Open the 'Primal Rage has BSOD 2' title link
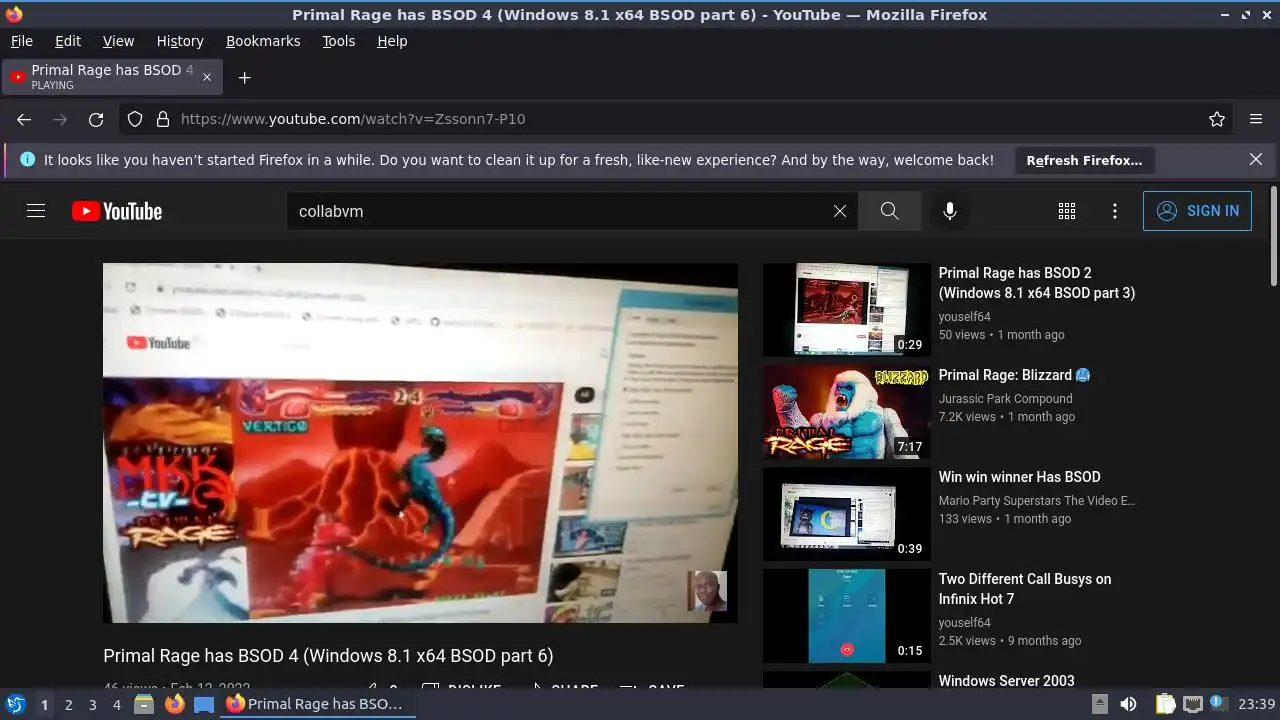 click(1037, 283)
